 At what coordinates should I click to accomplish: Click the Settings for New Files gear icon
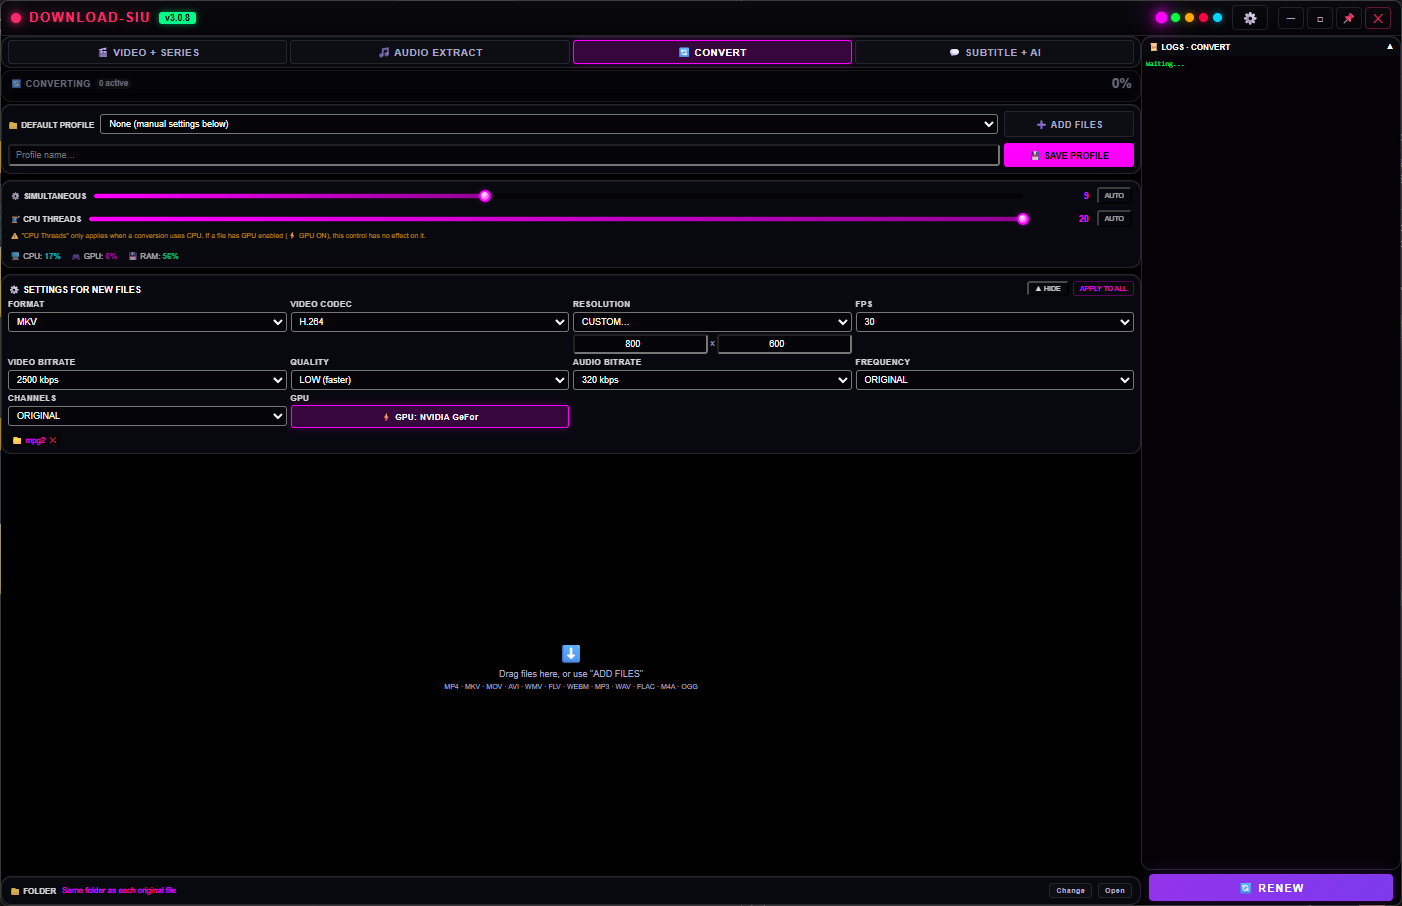pyautogui.click(x=14, y=289)
